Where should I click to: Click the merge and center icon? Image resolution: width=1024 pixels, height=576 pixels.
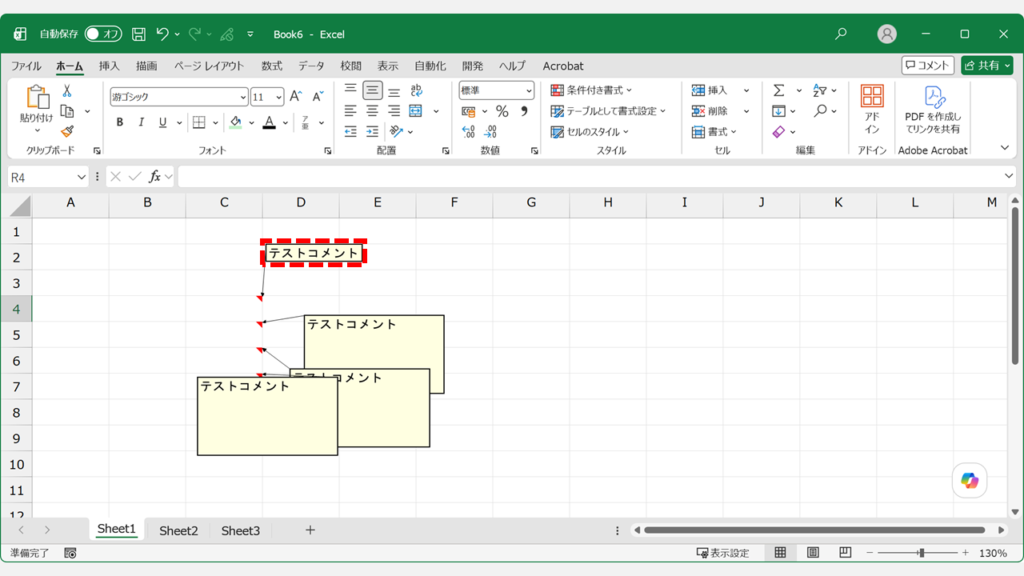(x=416, y=111)
